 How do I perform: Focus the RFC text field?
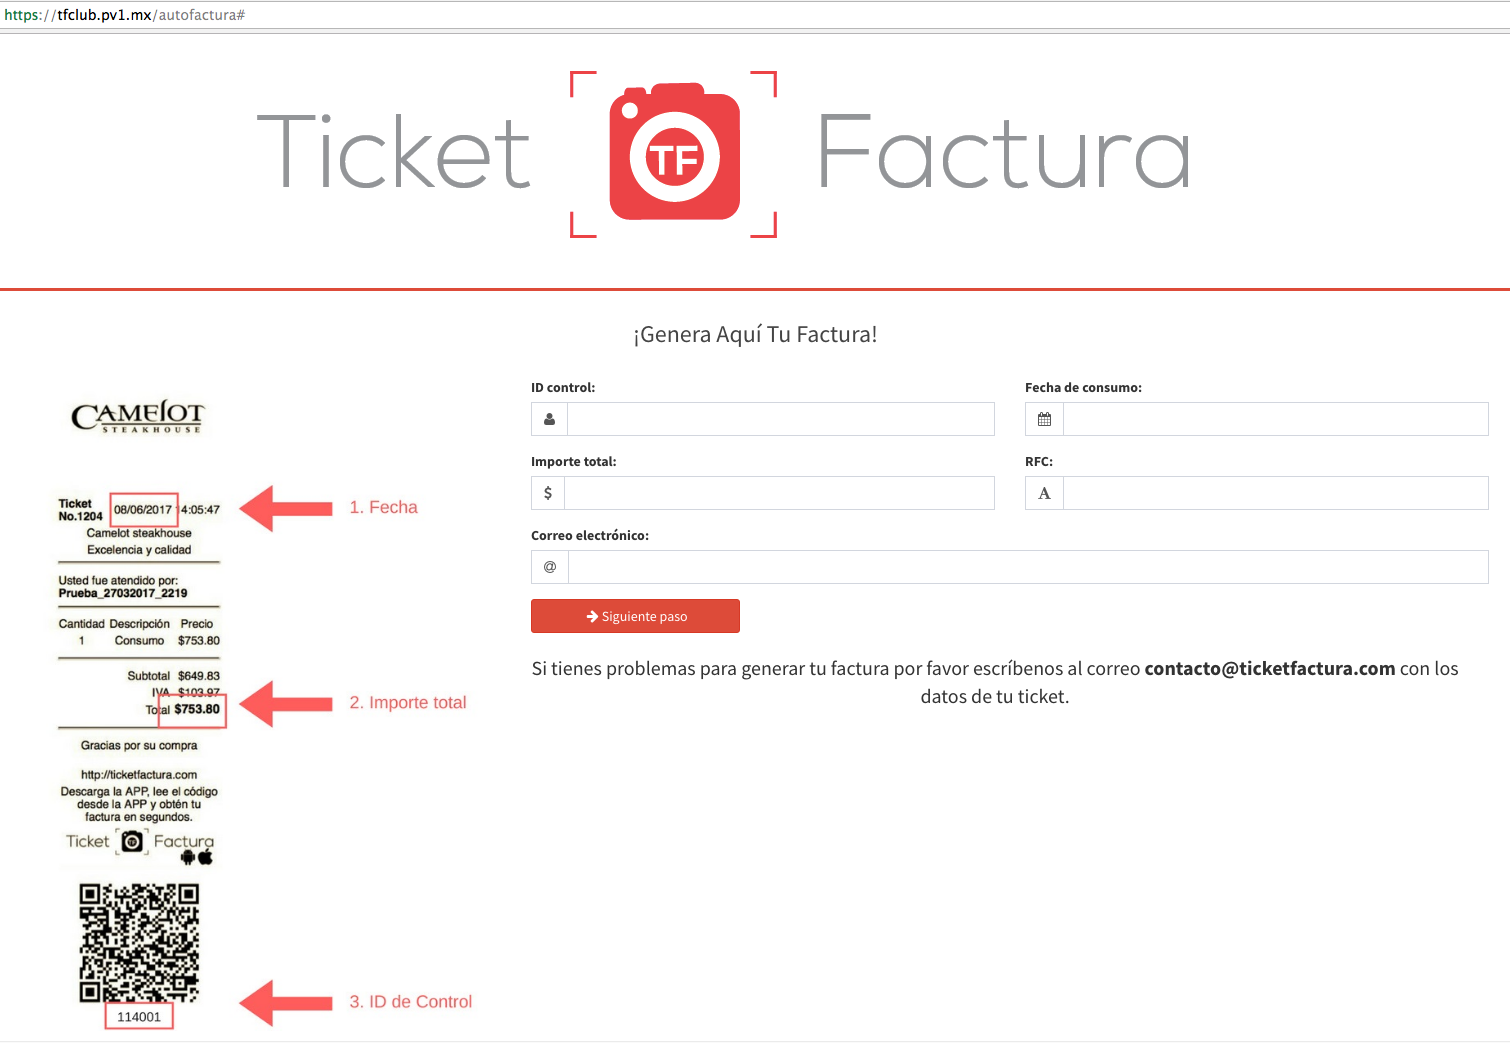click(1276, 493)
